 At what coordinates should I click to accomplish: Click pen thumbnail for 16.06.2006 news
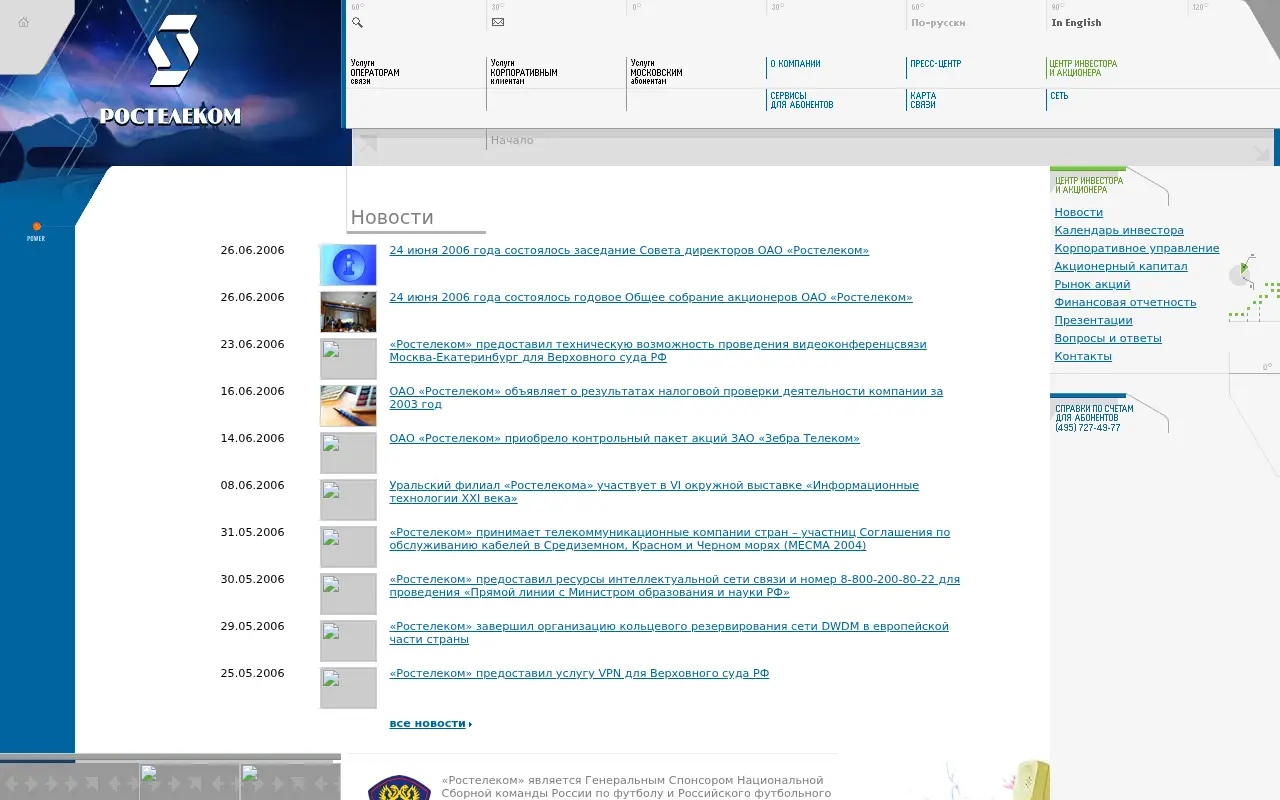[348, 406]
